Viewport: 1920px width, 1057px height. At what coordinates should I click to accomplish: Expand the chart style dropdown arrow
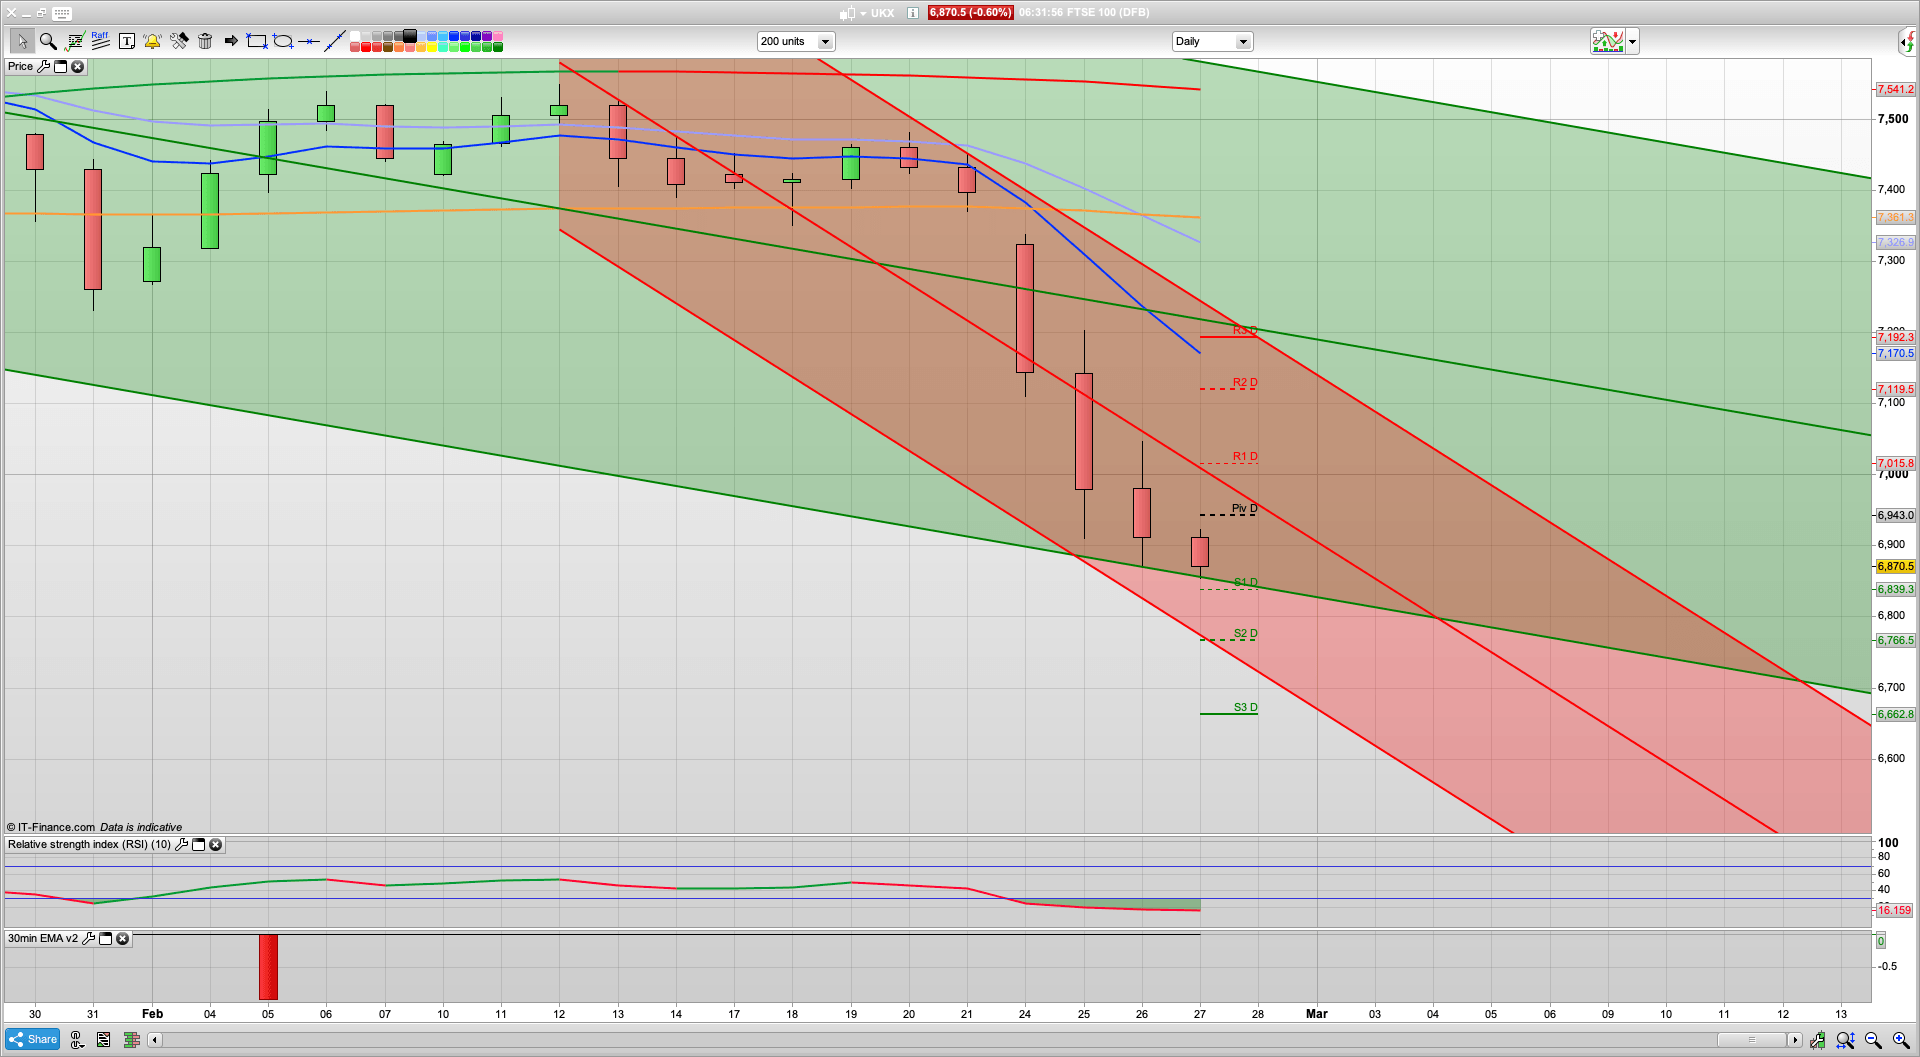tap(1633, 41)
